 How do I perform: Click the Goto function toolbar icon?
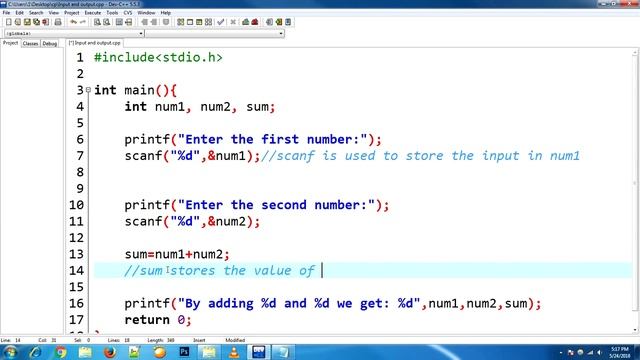(119, 22)
